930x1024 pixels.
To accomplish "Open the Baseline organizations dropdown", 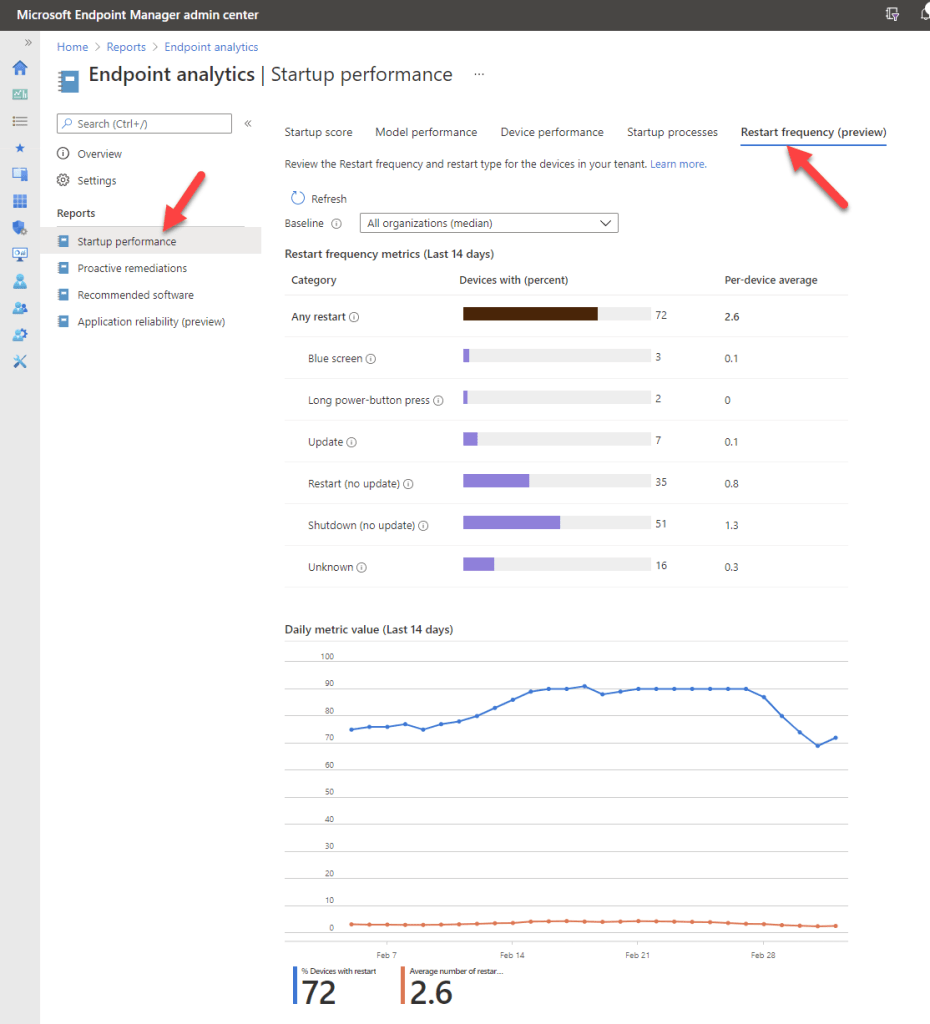I will click(x=488, y=222).
